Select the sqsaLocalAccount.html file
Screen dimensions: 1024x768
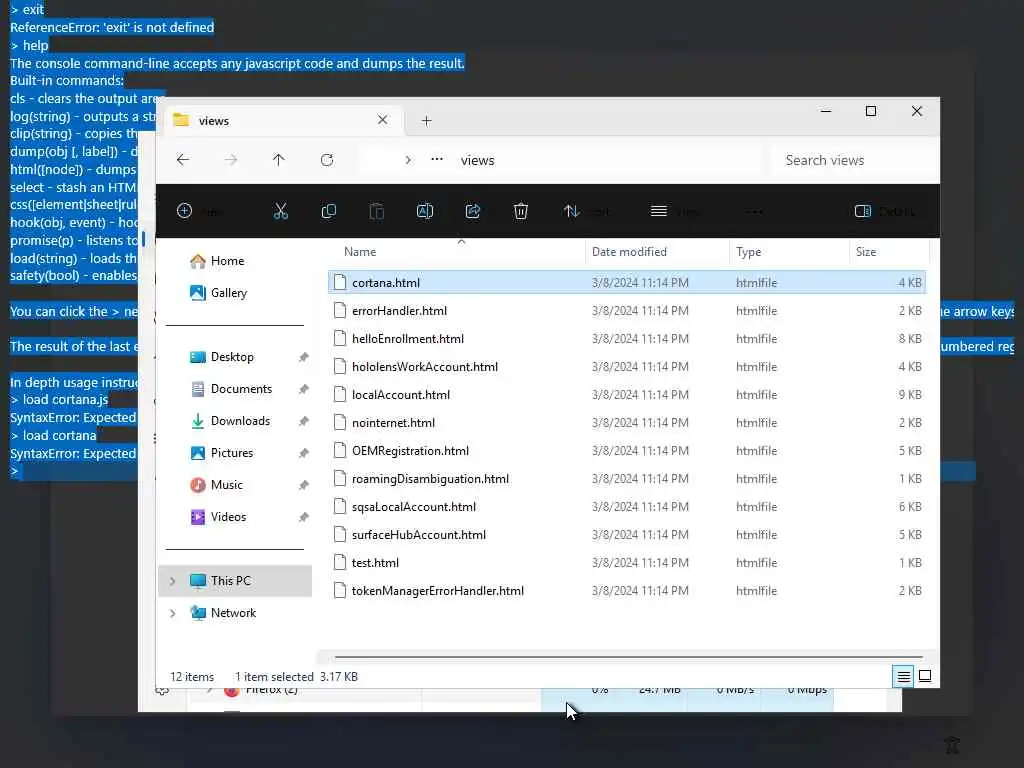[x=627, y=507]
